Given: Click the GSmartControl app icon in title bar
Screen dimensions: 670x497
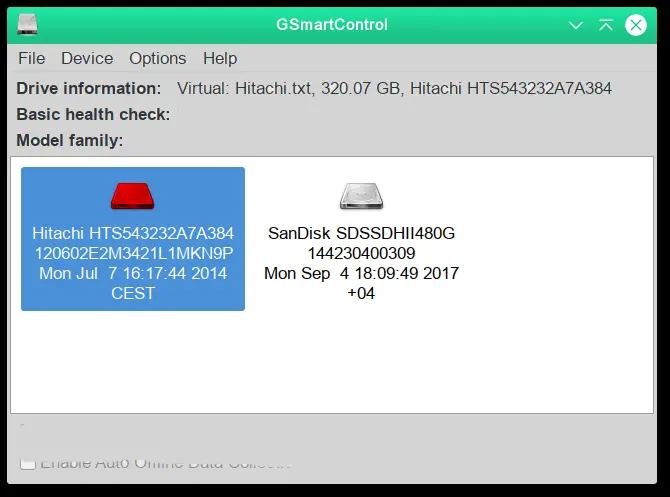Looking at the screenshot, I should [27, 24].
